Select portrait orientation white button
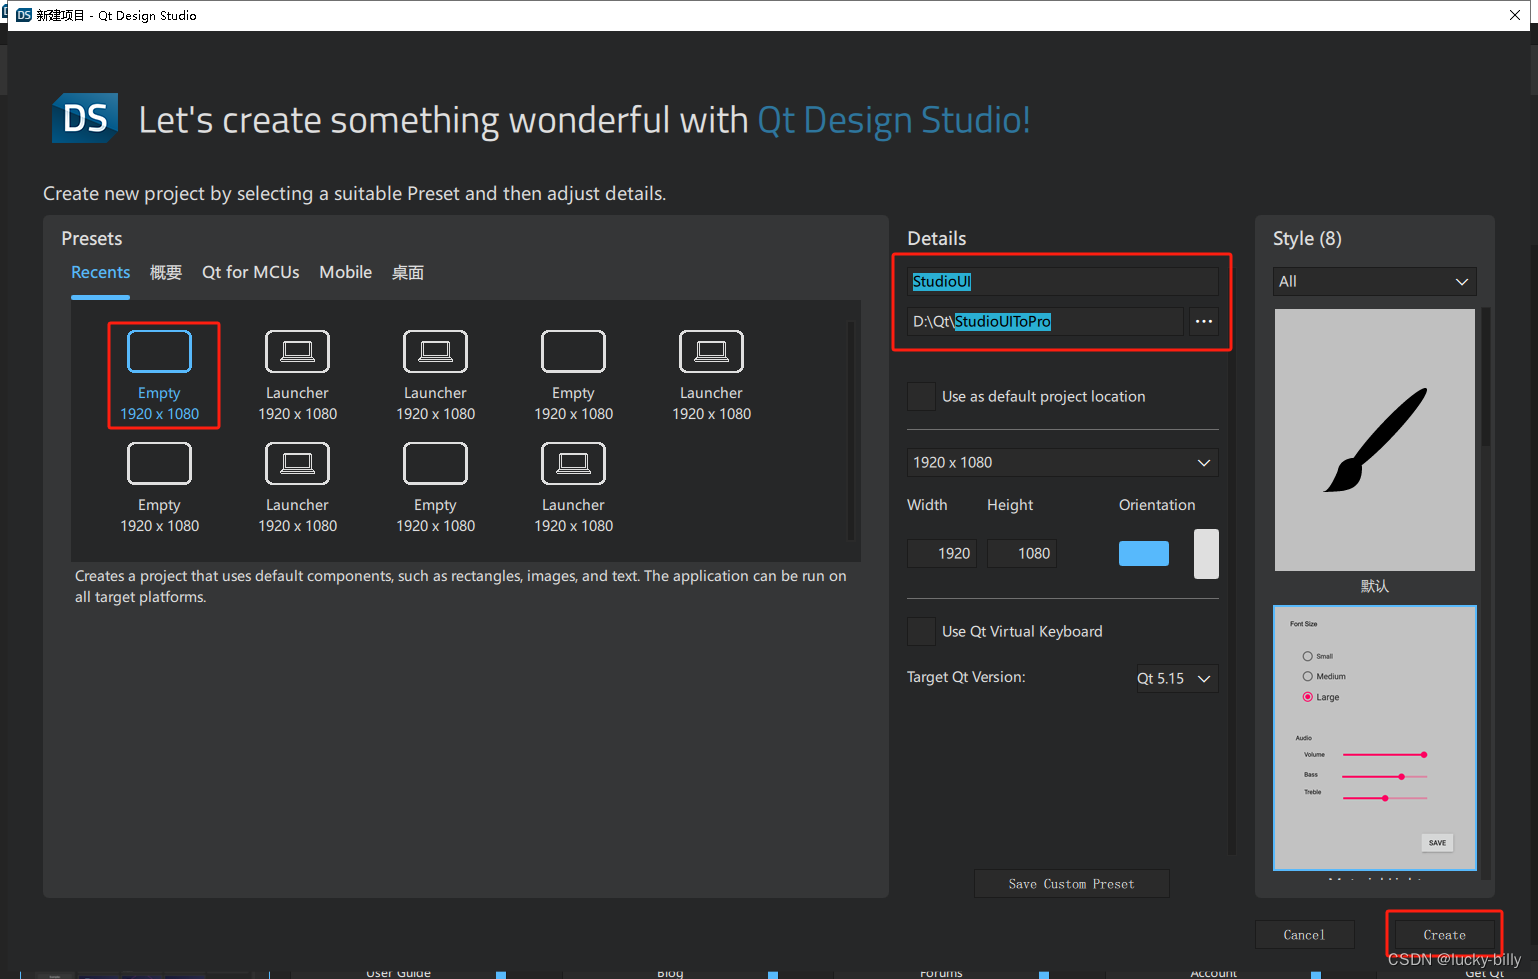 1206,554
